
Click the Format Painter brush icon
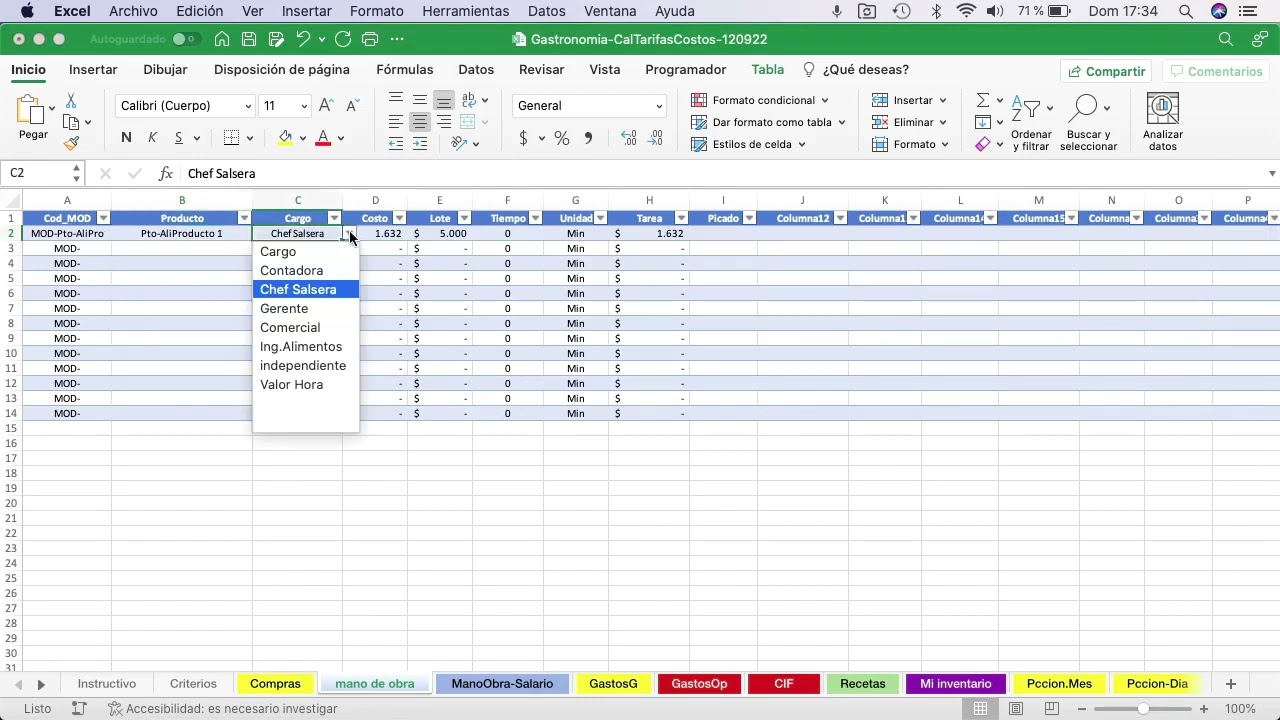coord(71,143)
